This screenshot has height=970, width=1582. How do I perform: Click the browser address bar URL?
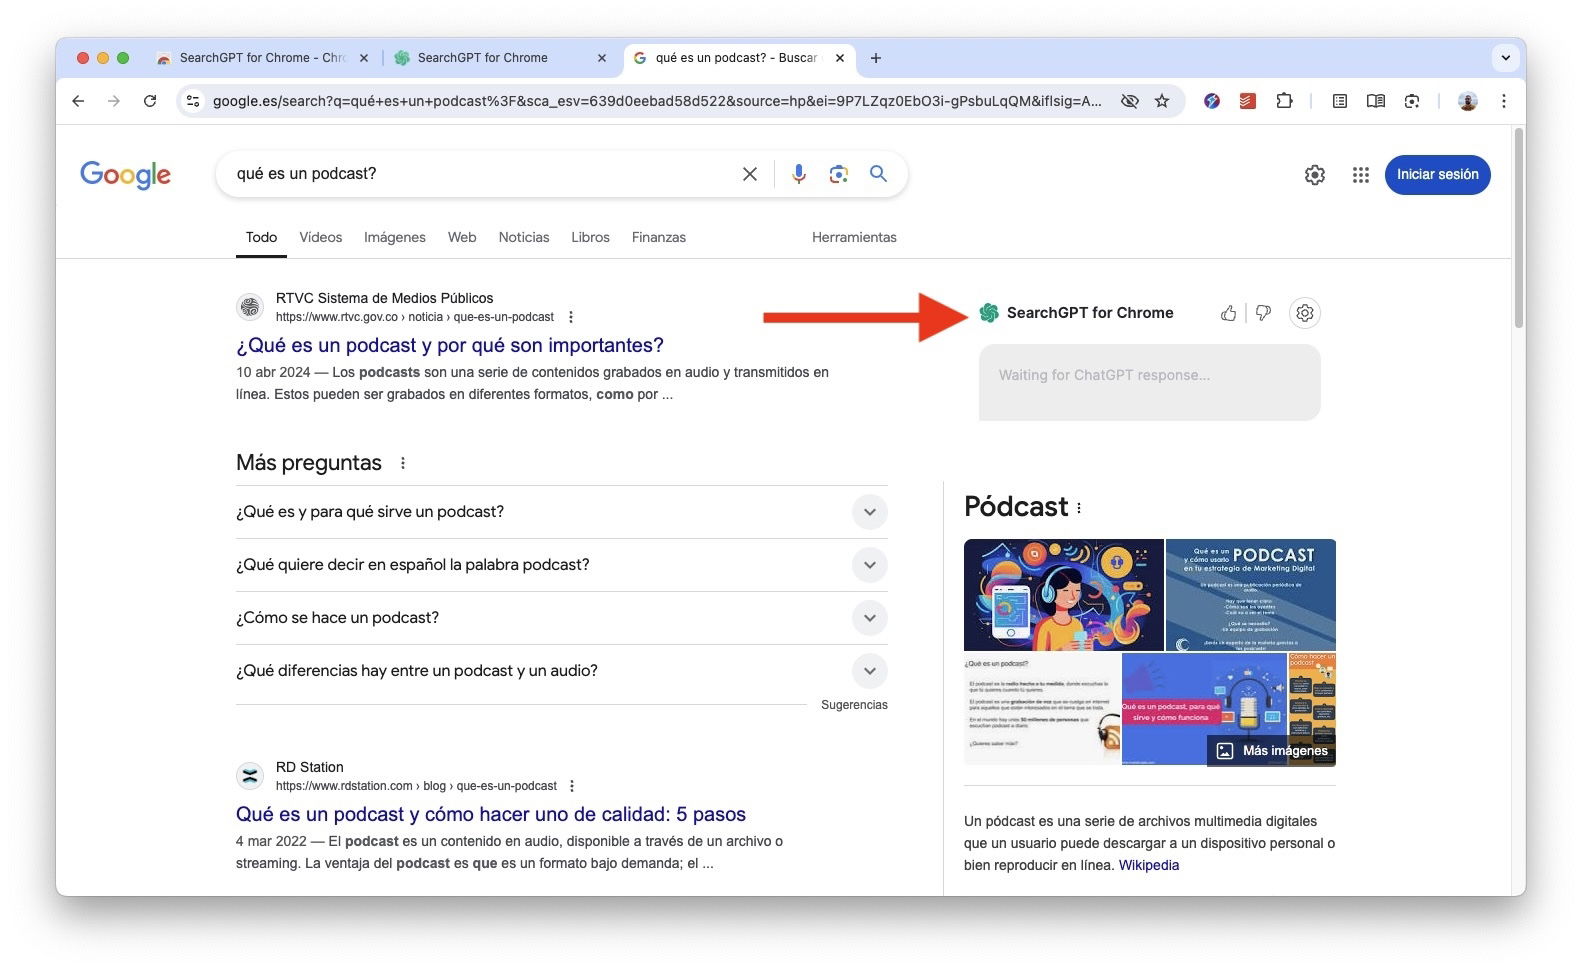pyautogui.click(x=657, y=101)
